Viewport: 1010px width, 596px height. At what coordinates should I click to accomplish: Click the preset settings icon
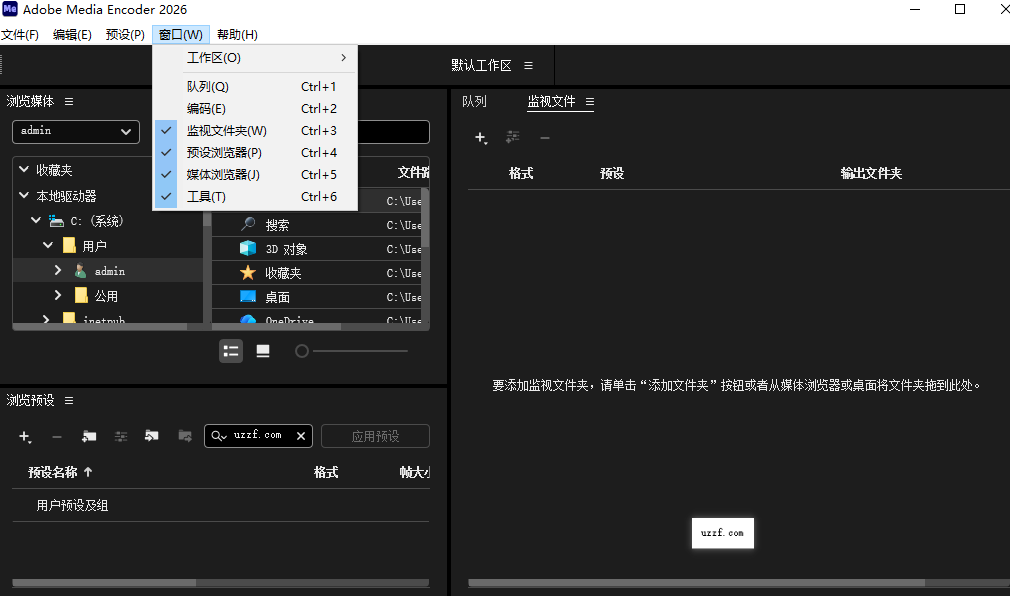(120, 436)
